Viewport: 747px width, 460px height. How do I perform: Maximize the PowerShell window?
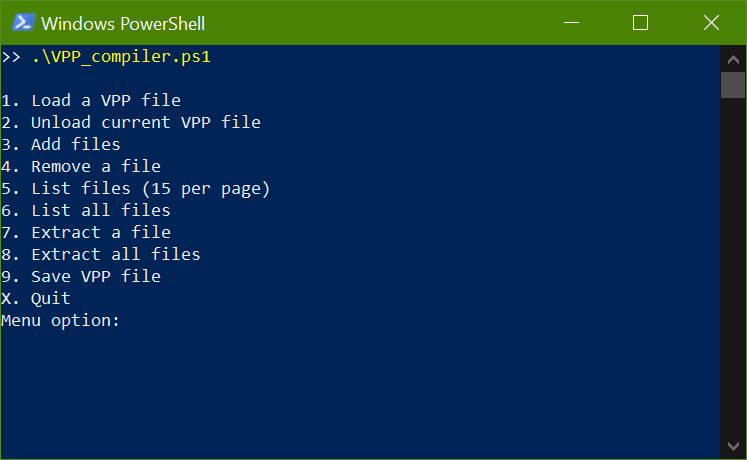pos(640,22)
